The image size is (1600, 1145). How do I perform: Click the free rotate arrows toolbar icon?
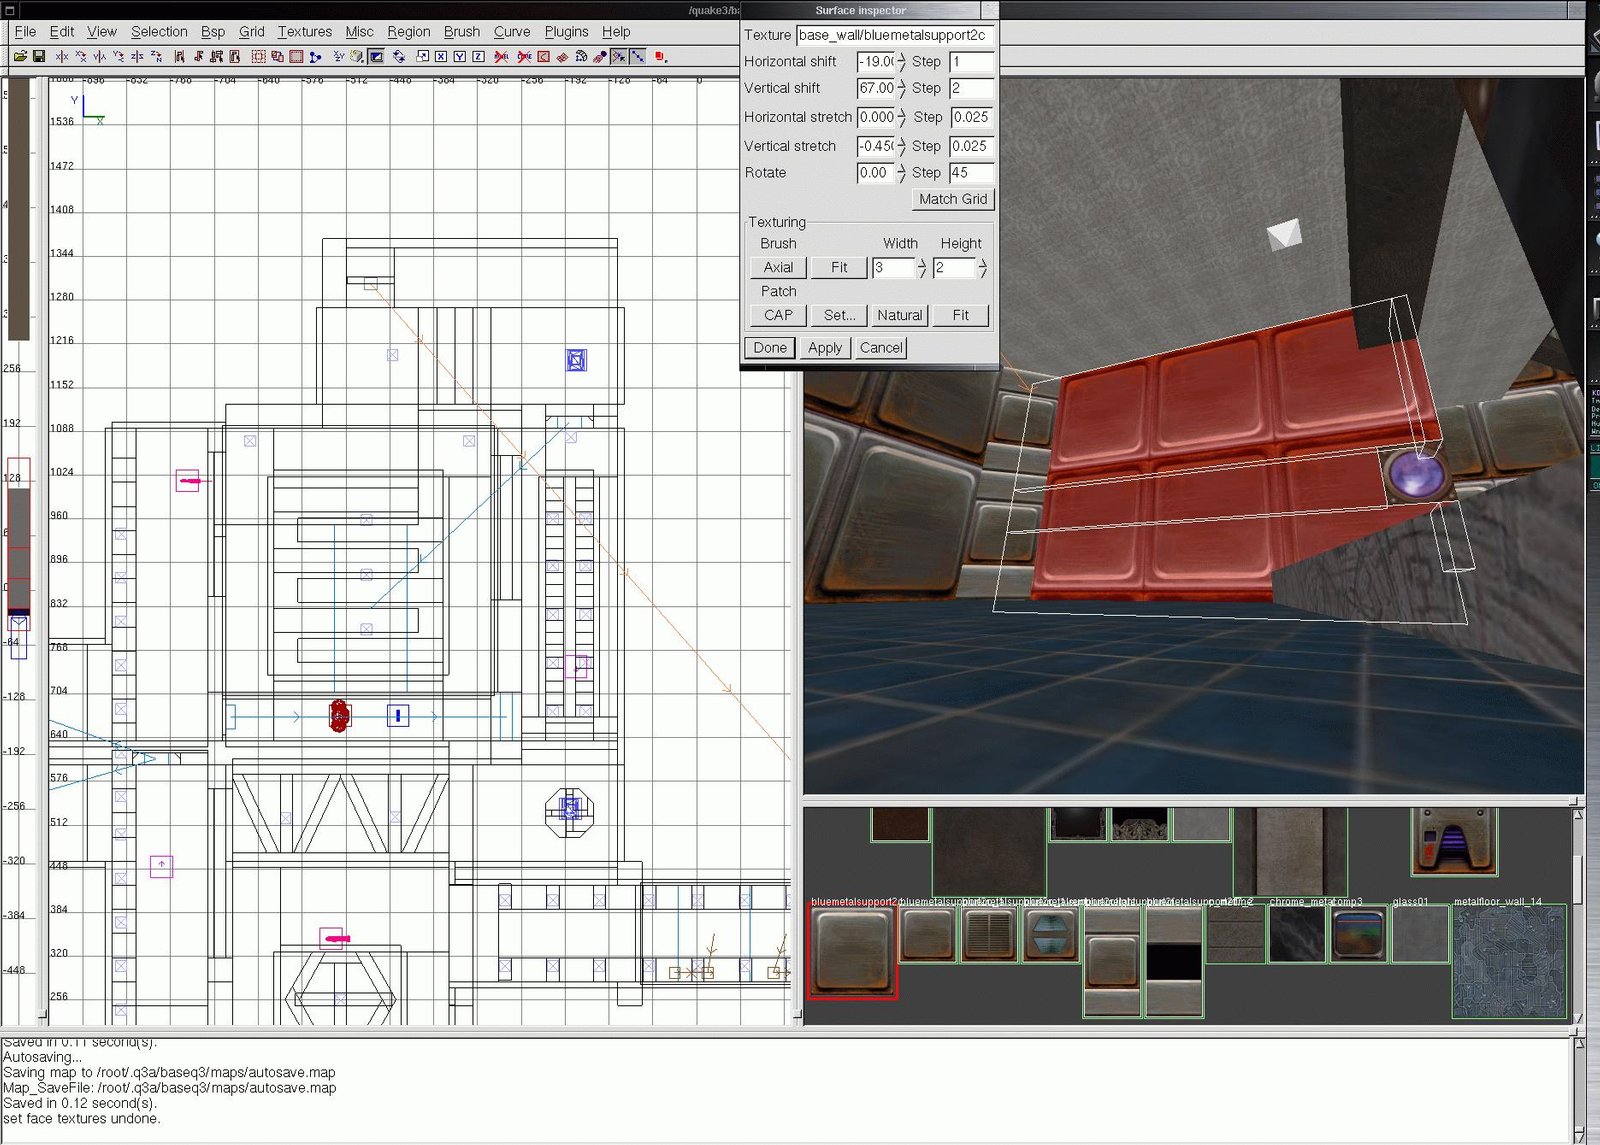click(x=399, y=56)
